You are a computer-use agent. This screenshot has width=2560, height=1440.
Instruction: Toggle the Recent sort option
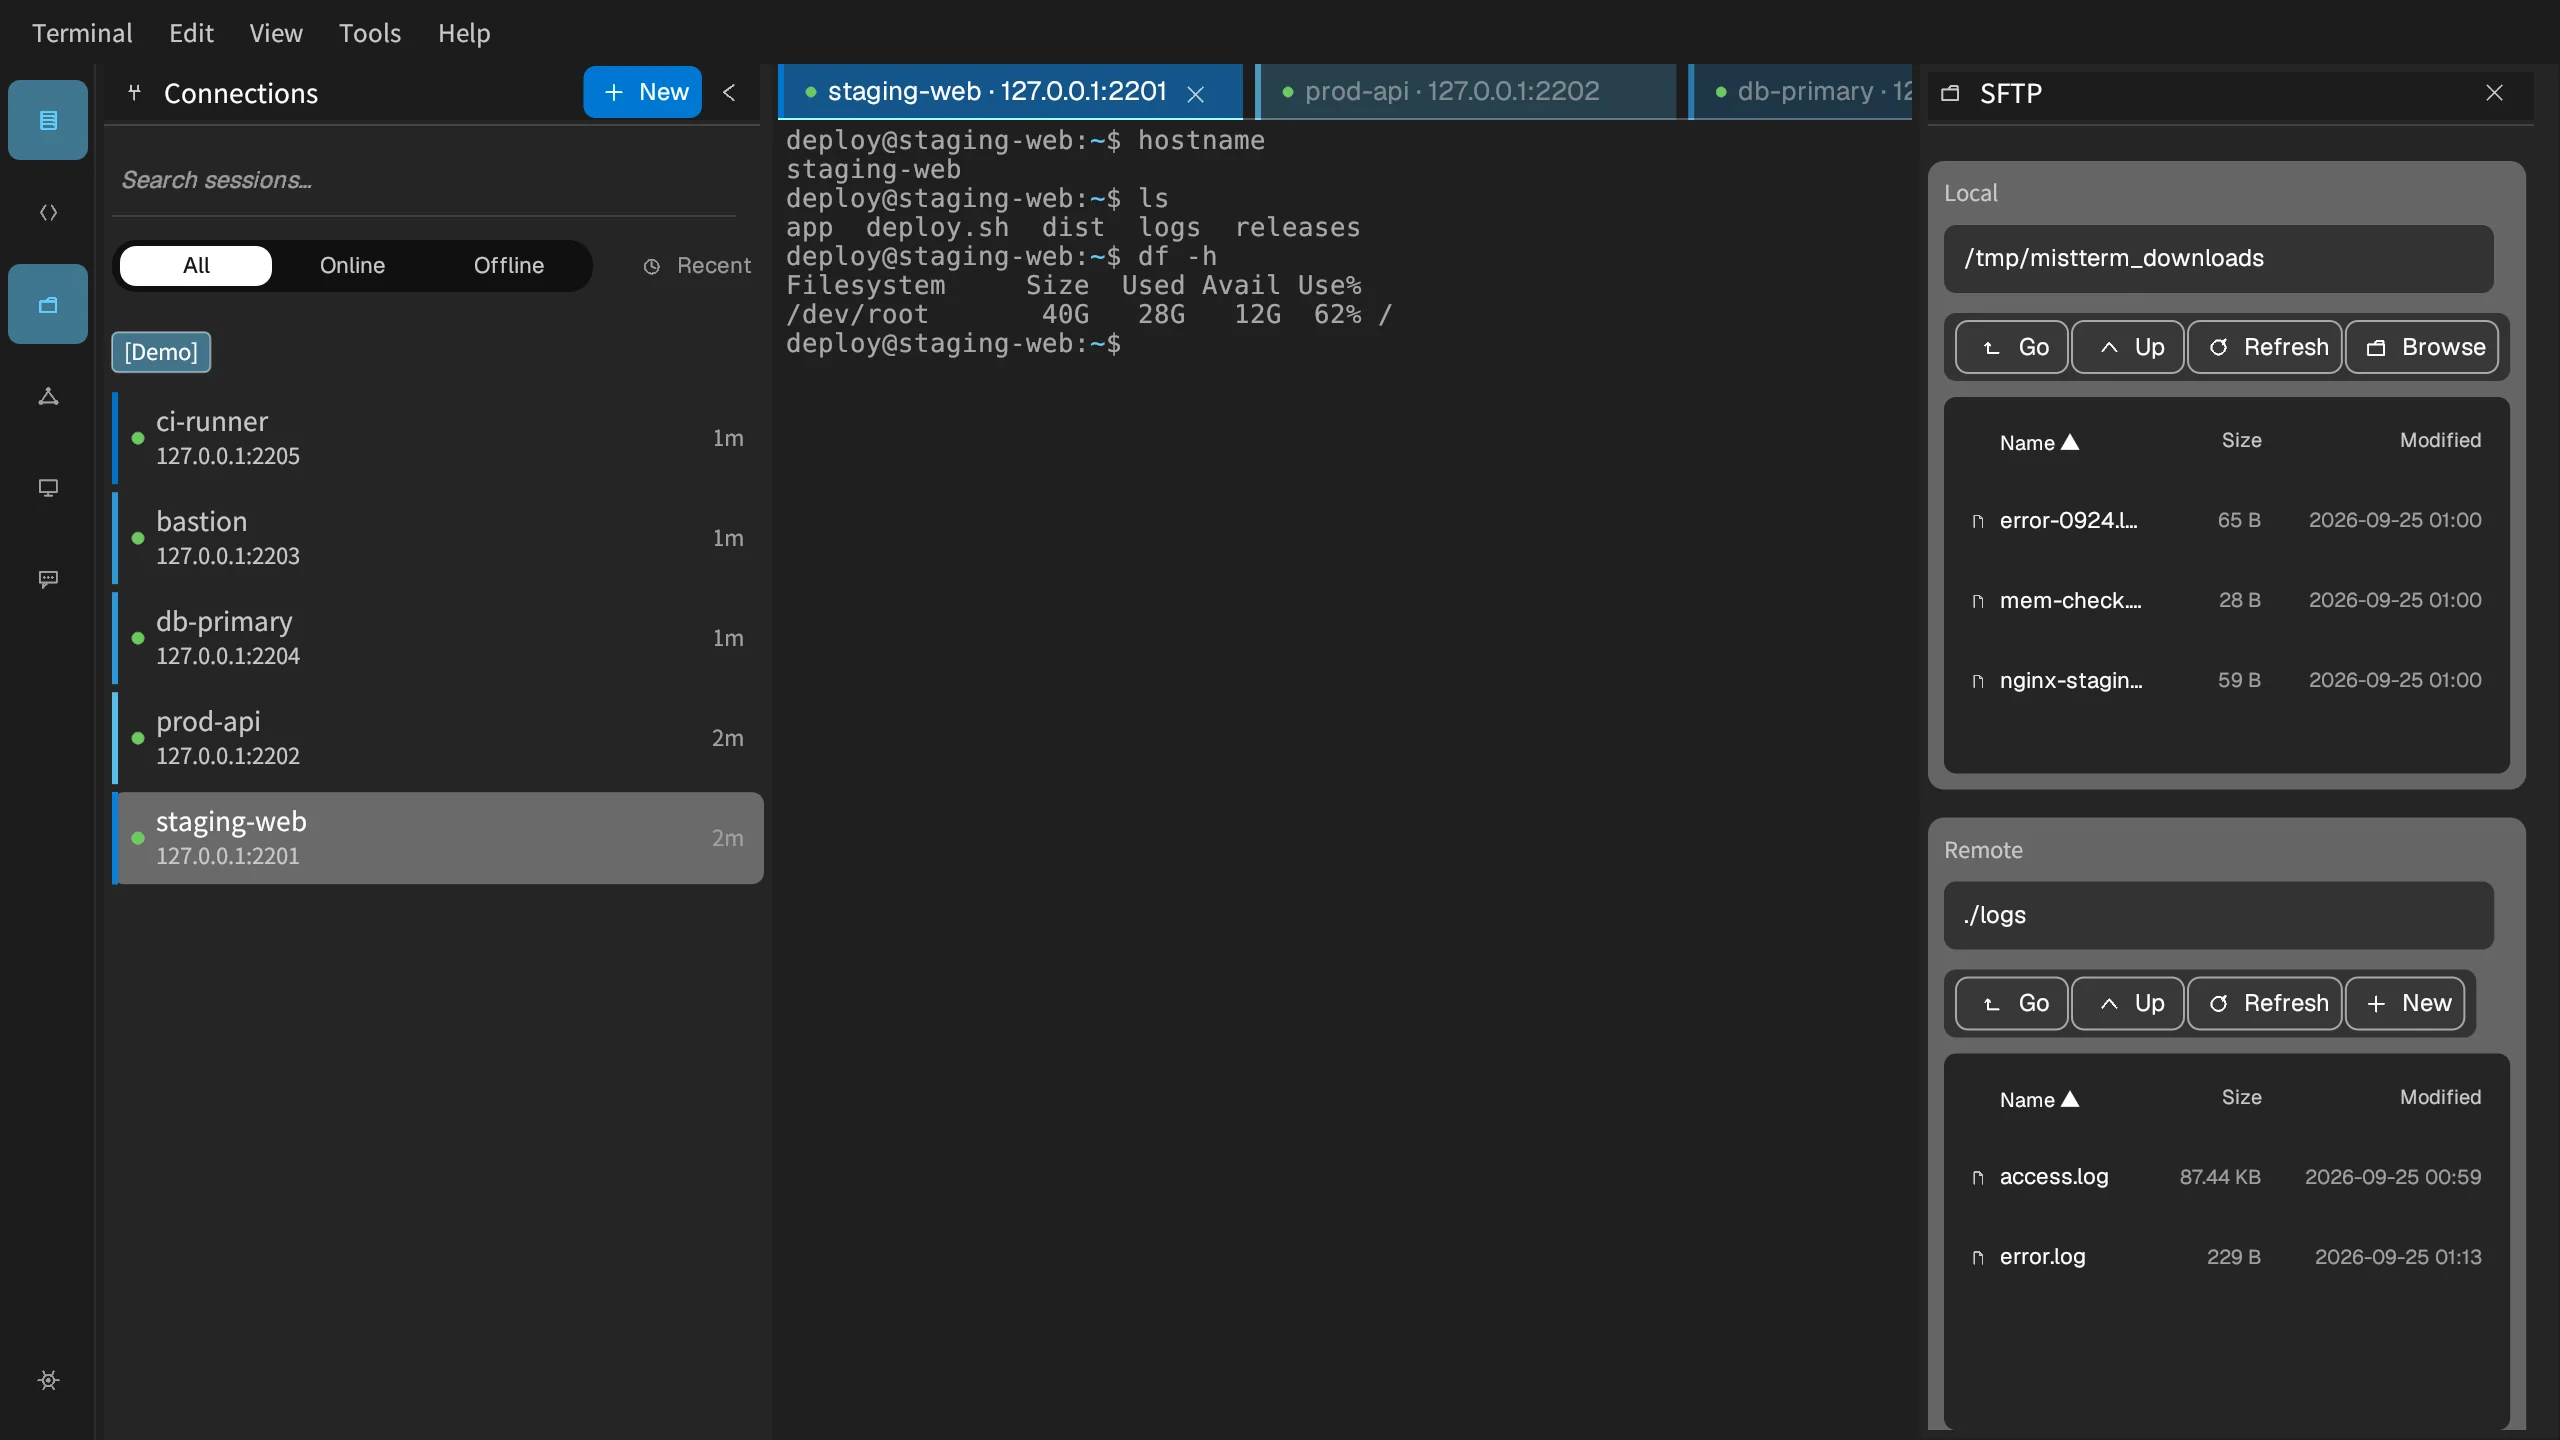pyautogui.click(x=697, y=265)
